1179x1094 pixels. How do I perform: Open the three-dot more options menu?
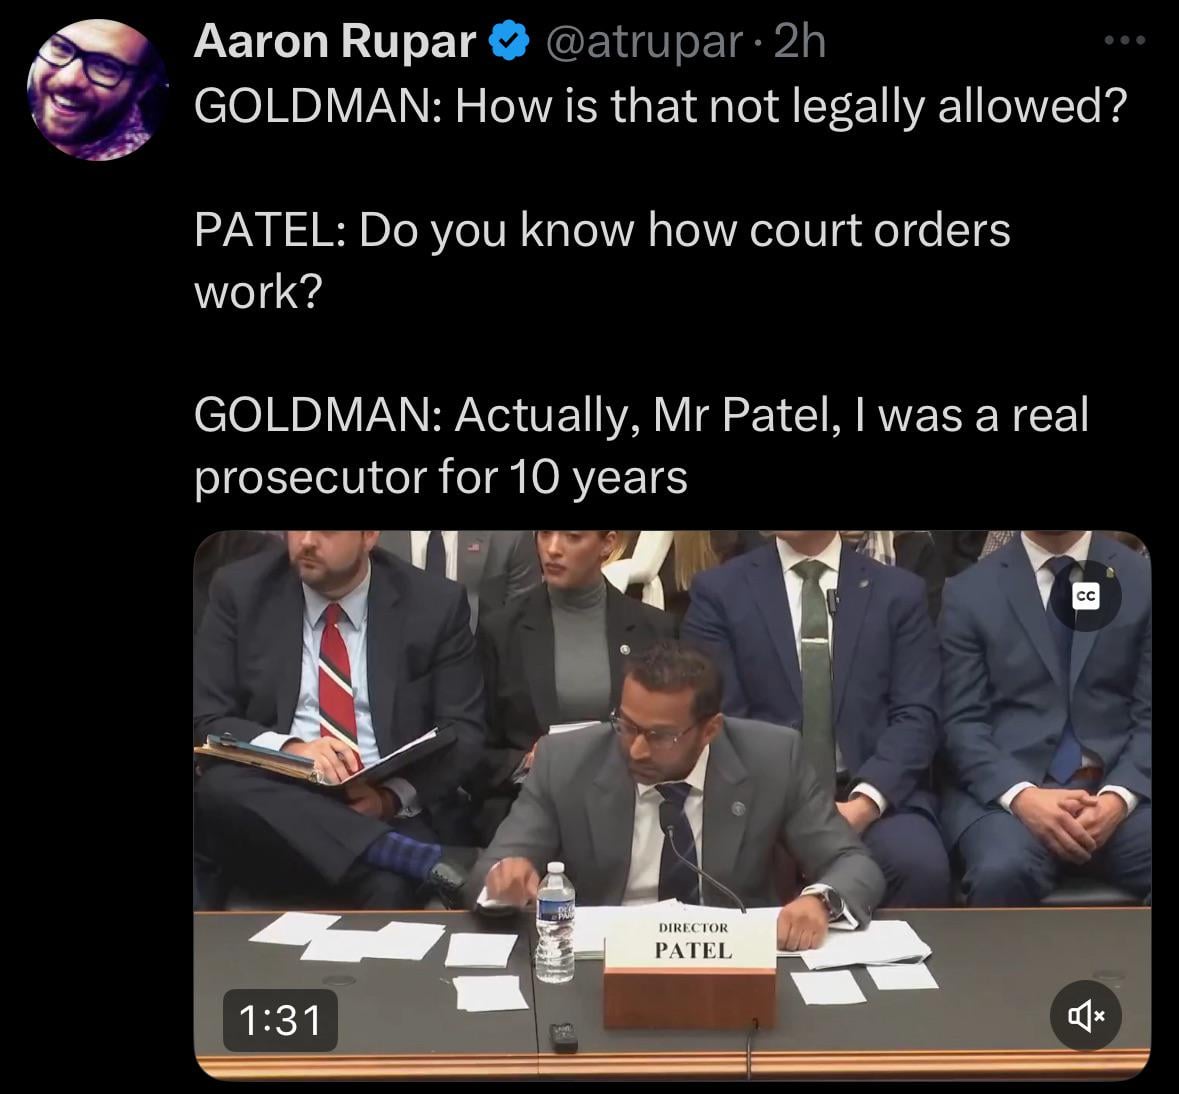[x=1125, y=40]
